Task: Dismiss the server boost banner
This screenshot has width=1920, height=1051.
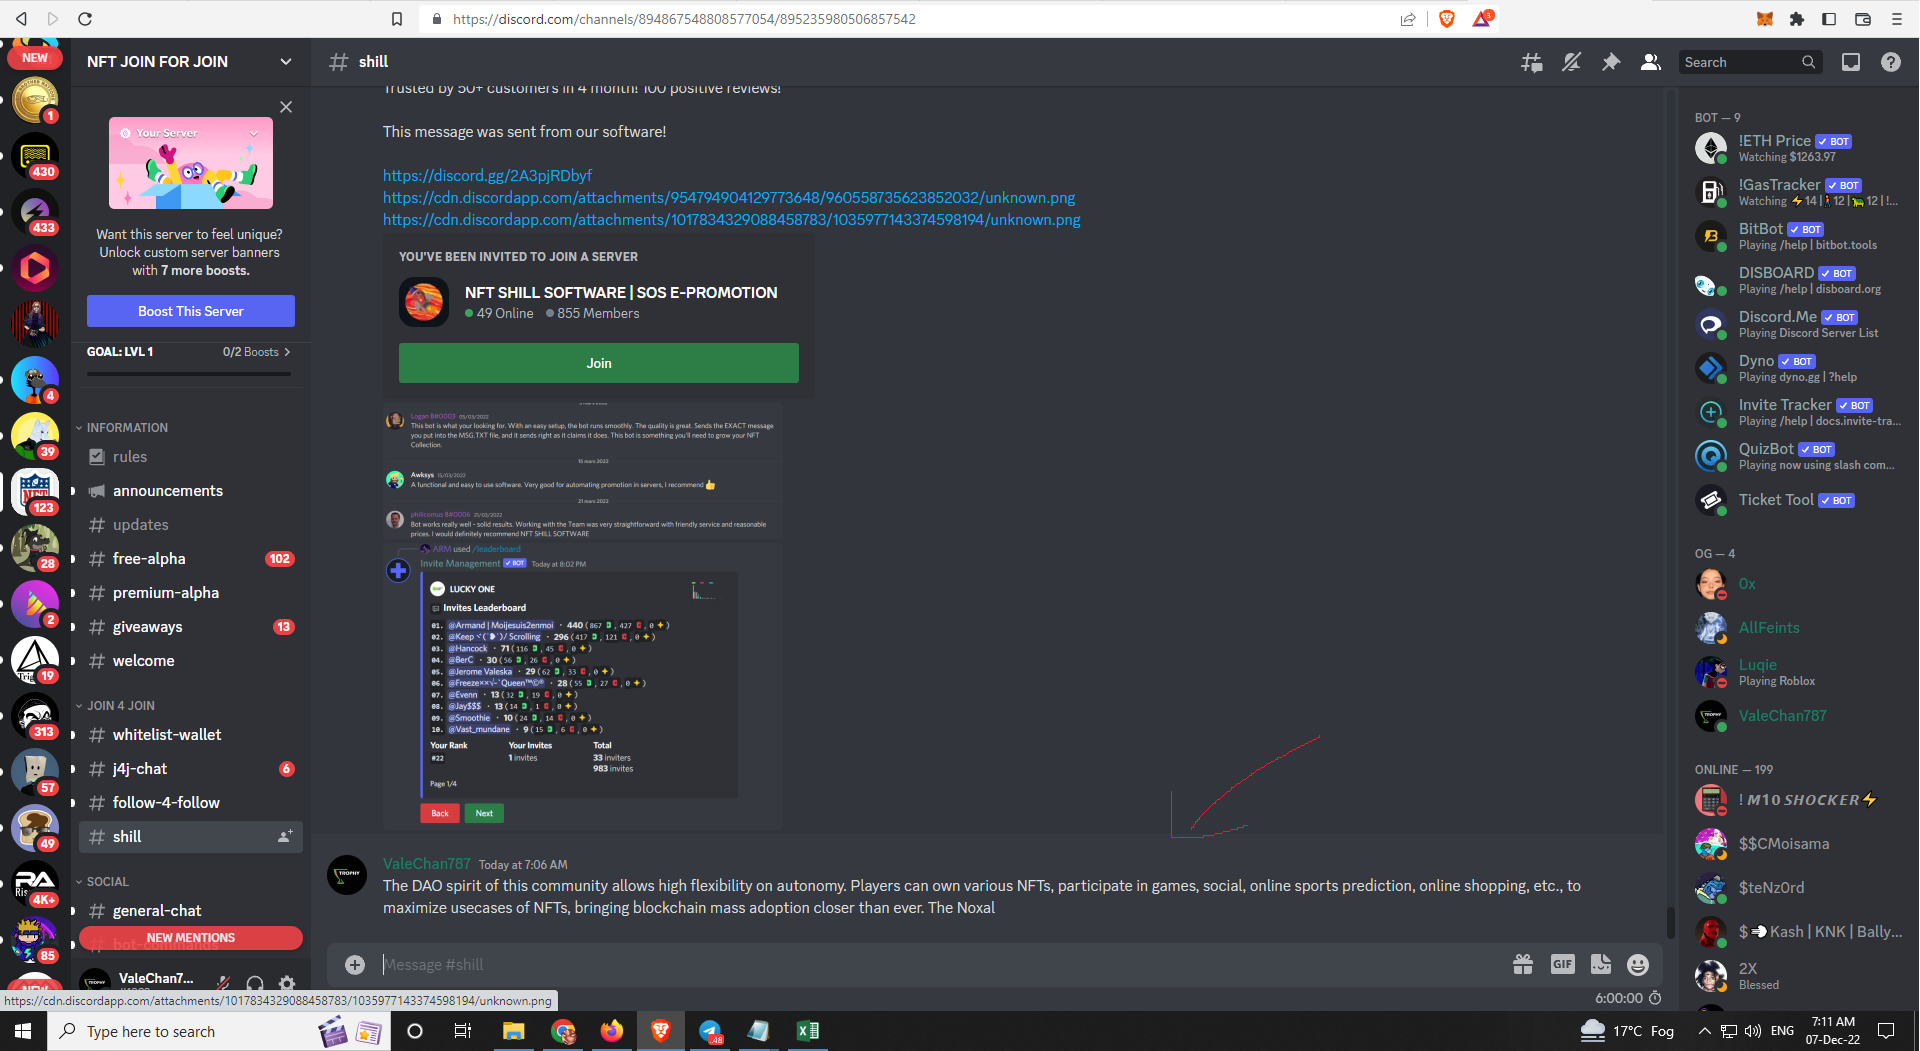Action: 286,107
